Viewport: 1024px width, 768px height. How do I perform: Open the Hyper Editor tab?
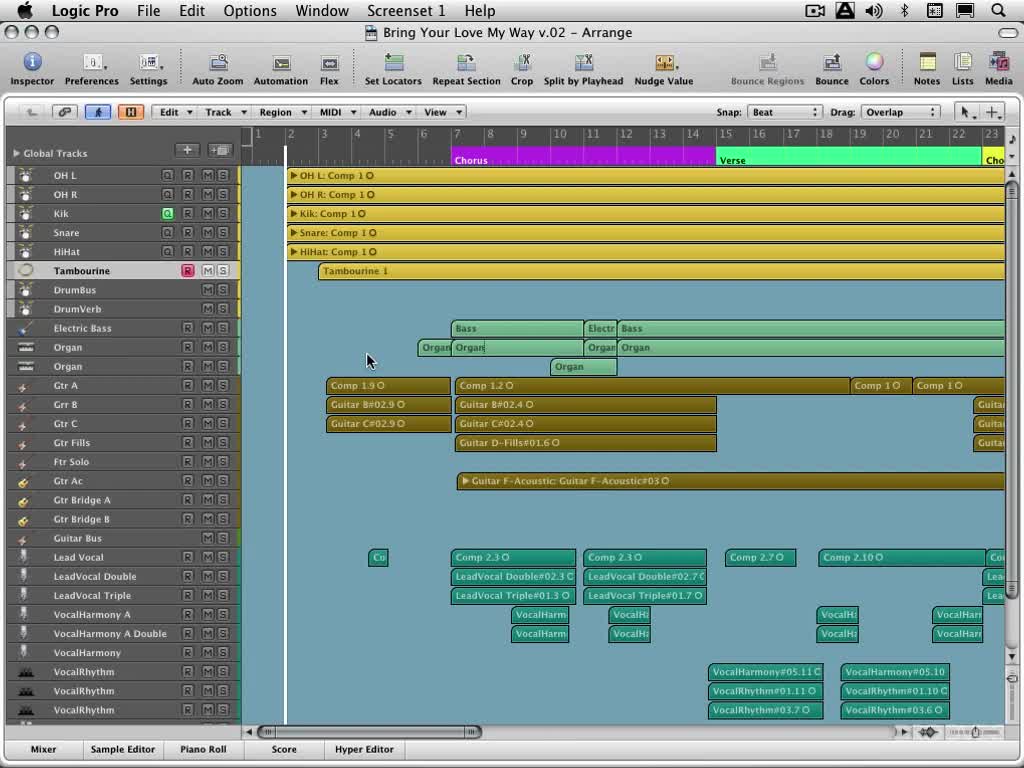point(364,749)
